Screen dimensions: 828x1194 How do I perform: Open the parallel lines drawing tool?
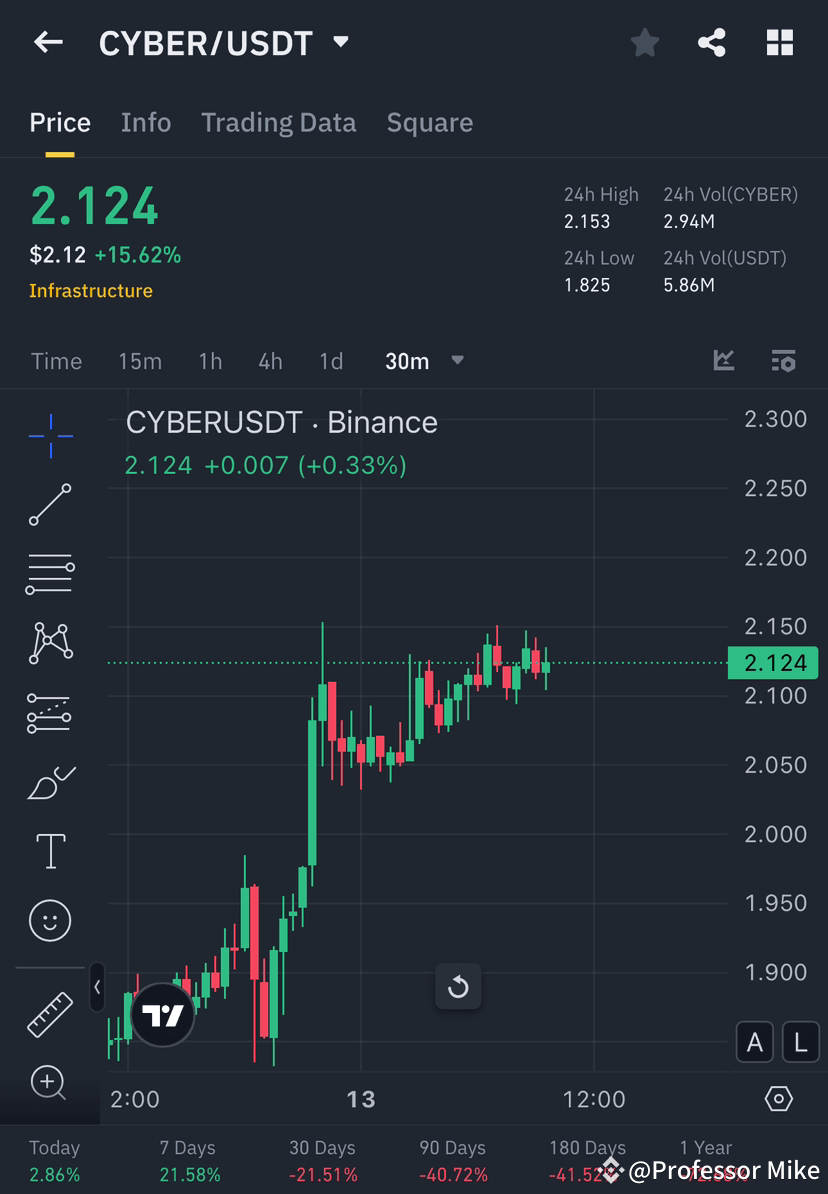point(50,574)
